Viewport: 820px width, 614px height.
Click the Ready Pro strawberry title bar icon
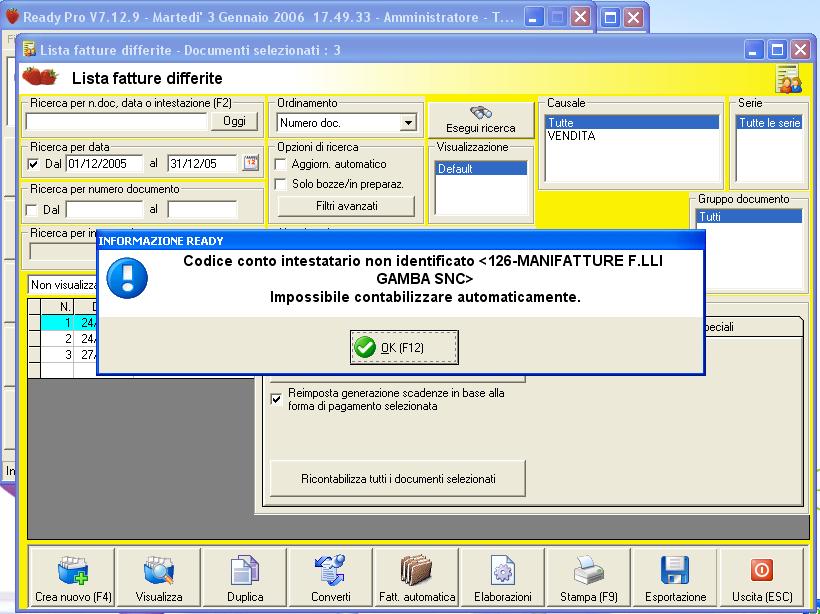pos(12,16)
